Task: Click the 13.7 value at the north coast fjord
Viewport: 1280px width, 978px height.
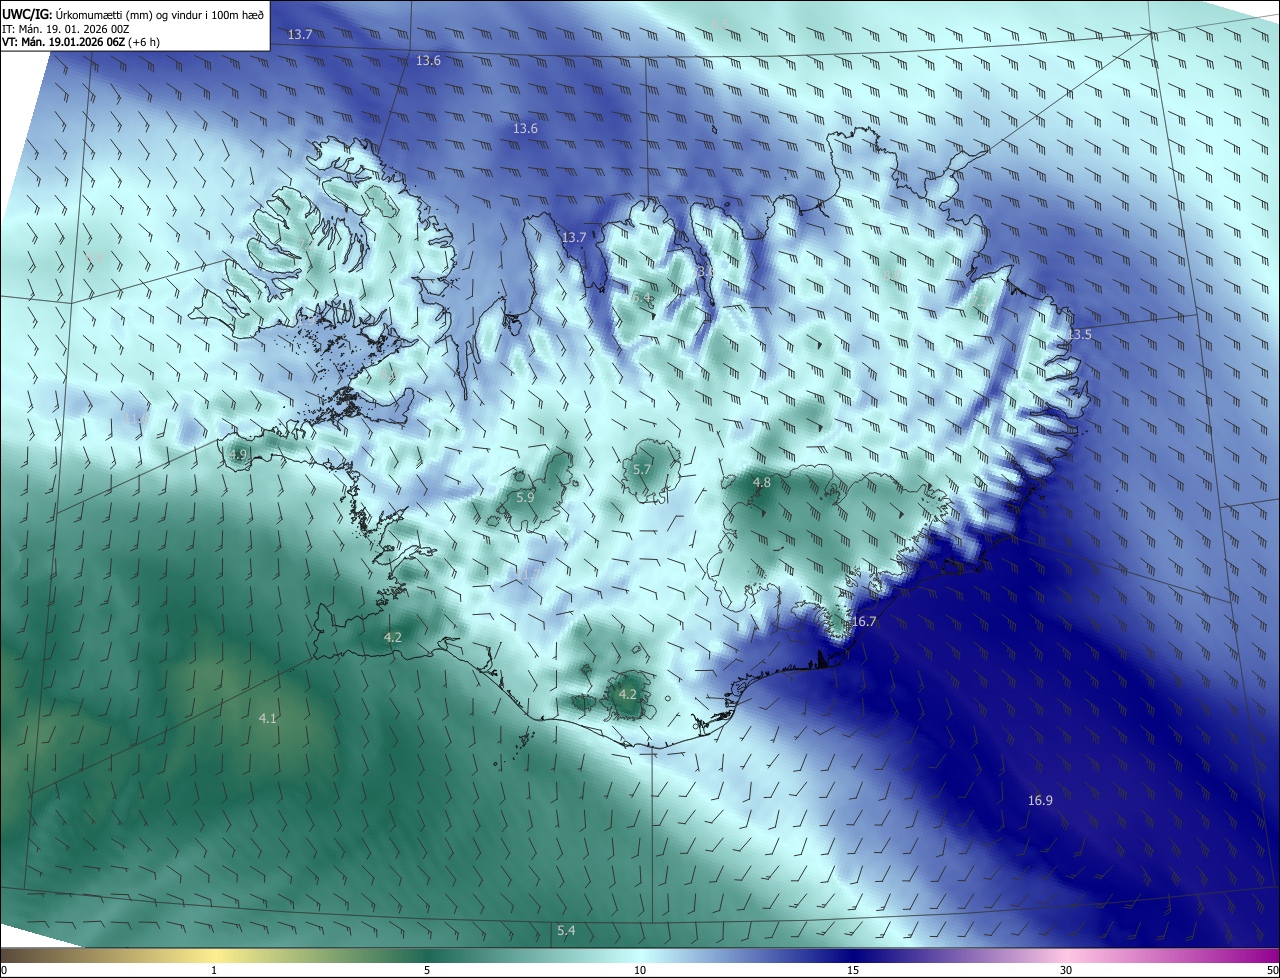Action: point(573,238)
